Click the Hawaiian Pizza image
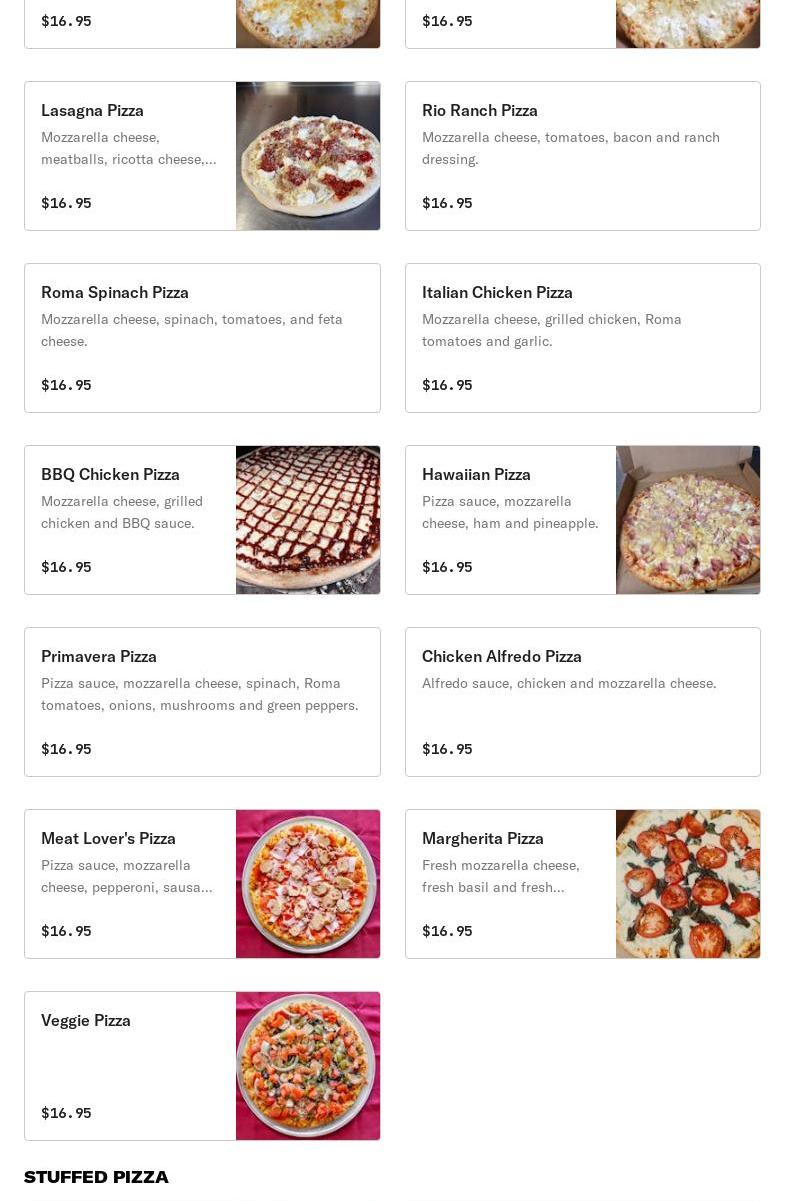The height and width of the screenshot is (1201, 785). [688, 520]
